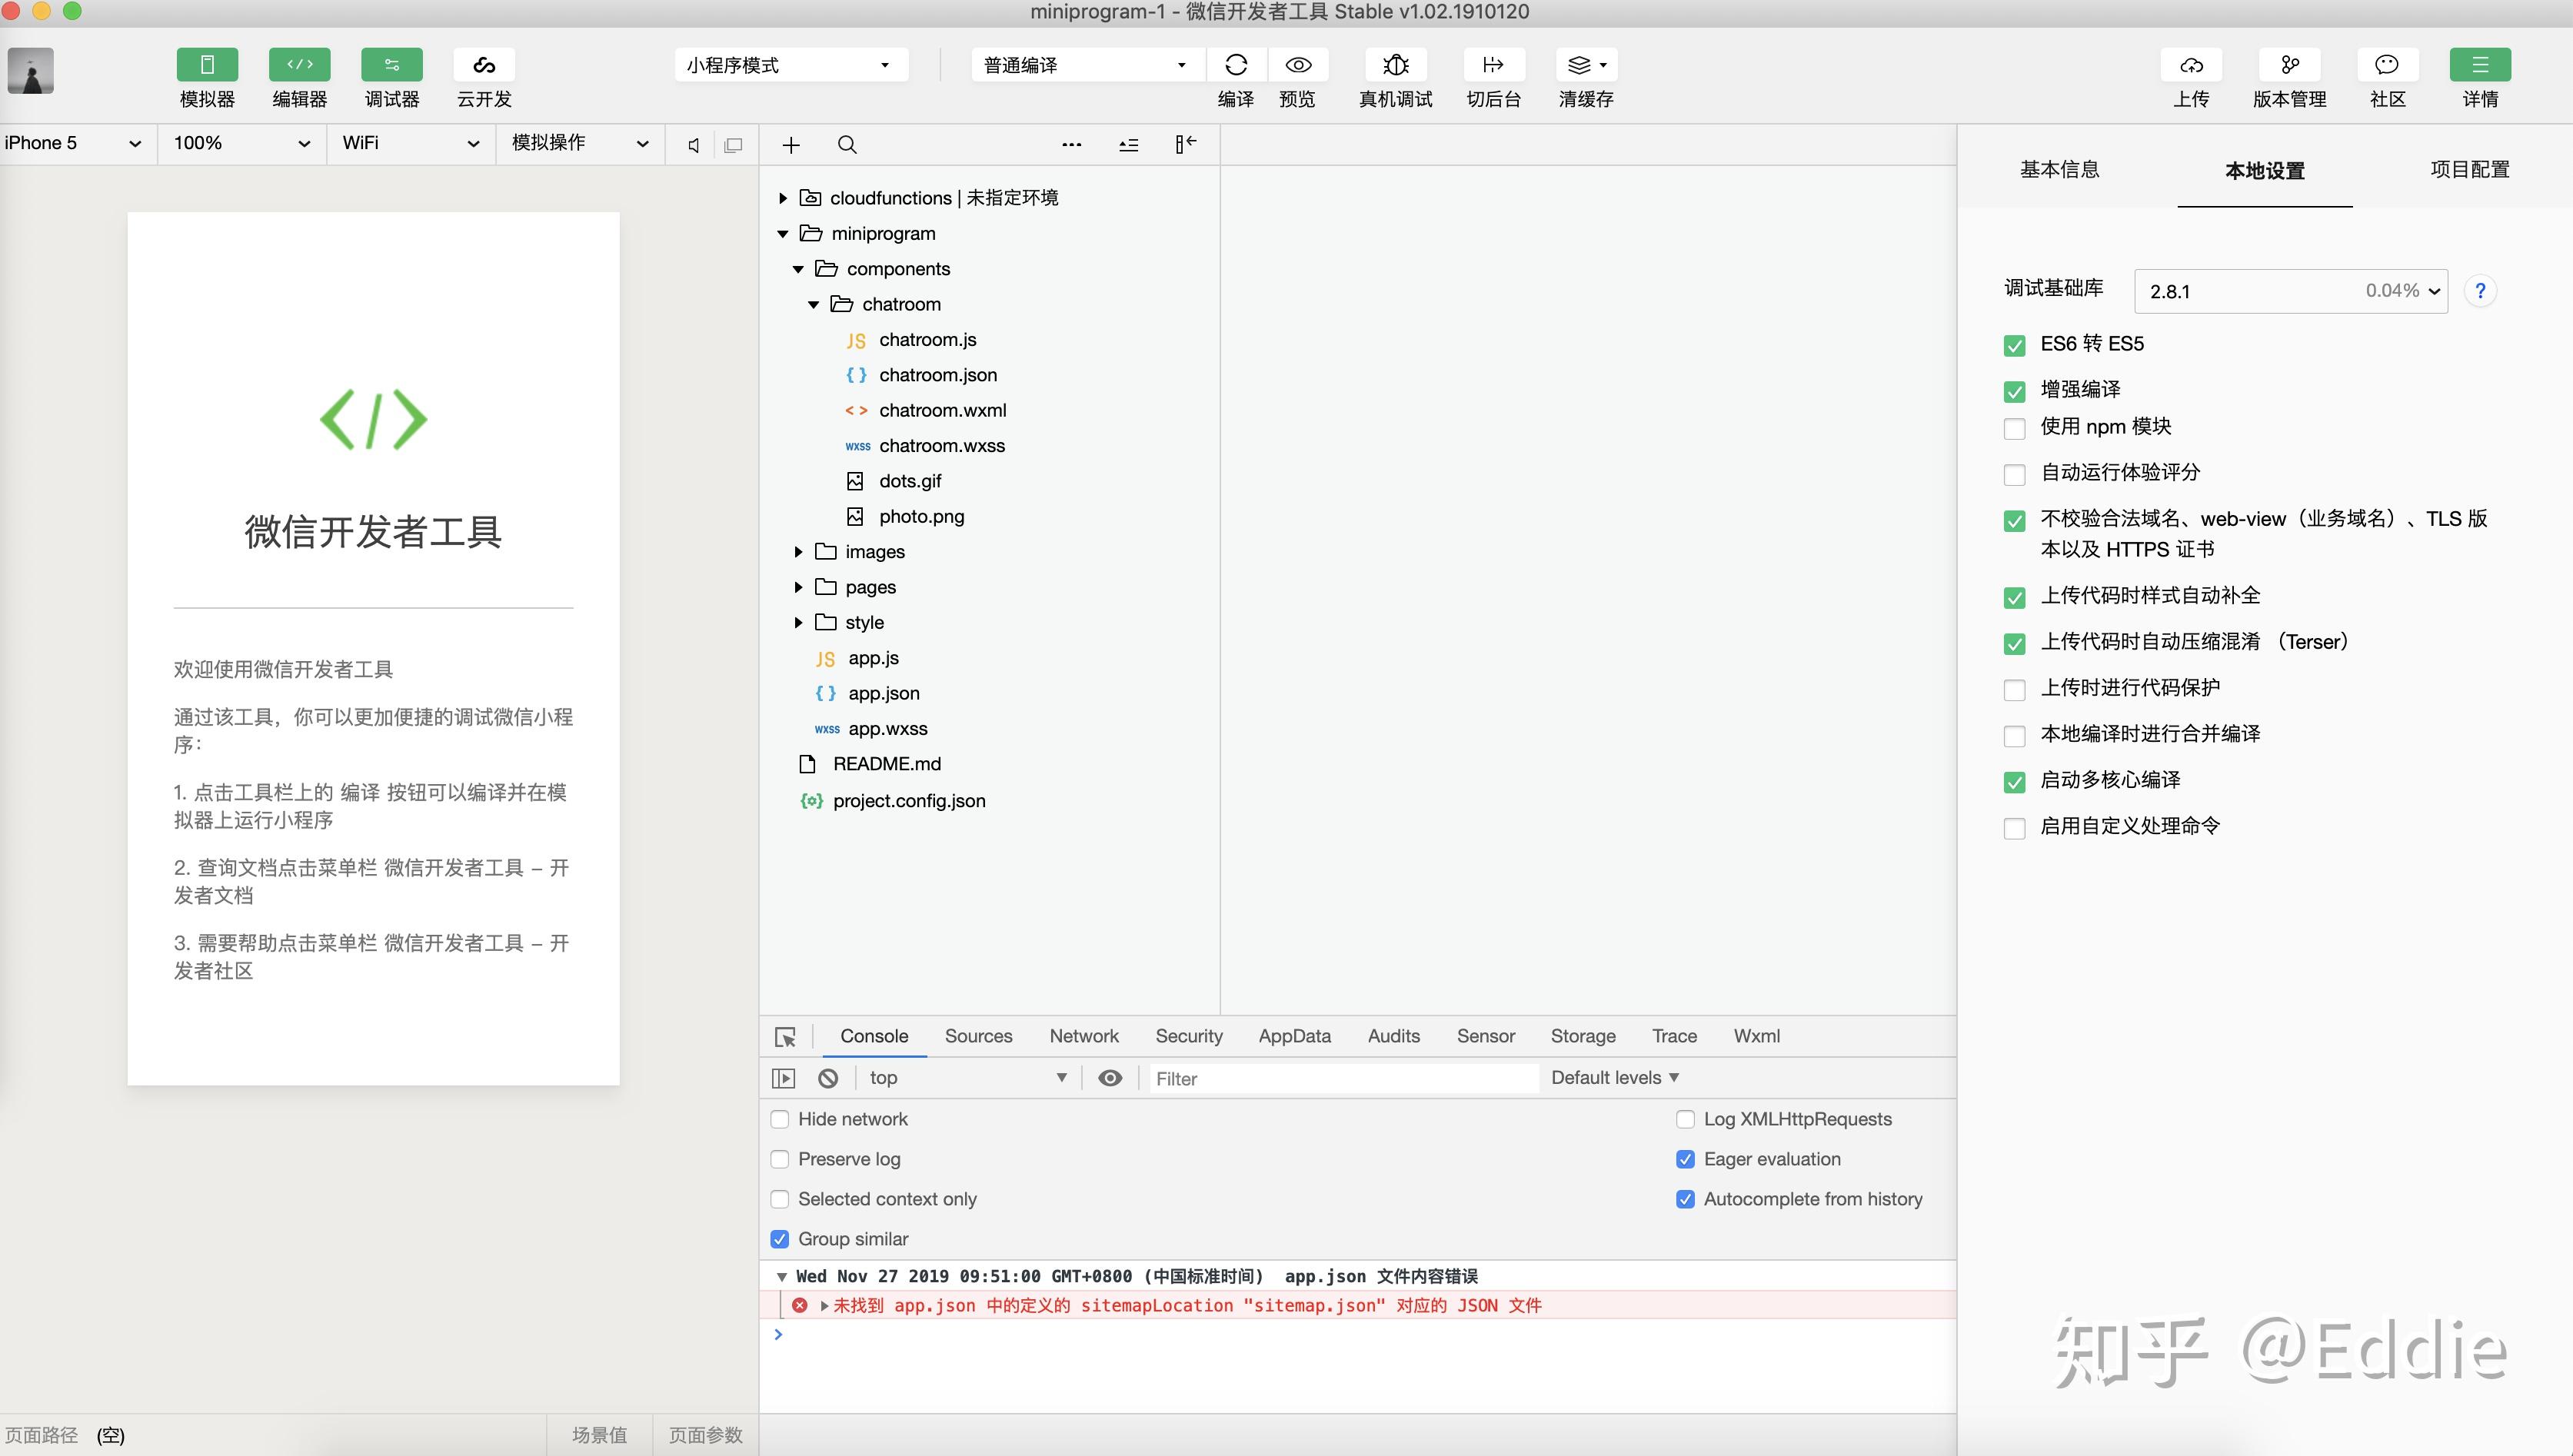Open the clear cache (清缓存) menu
The width and height of the screenshot is (2573, 1456).
tap(1586, 65)
